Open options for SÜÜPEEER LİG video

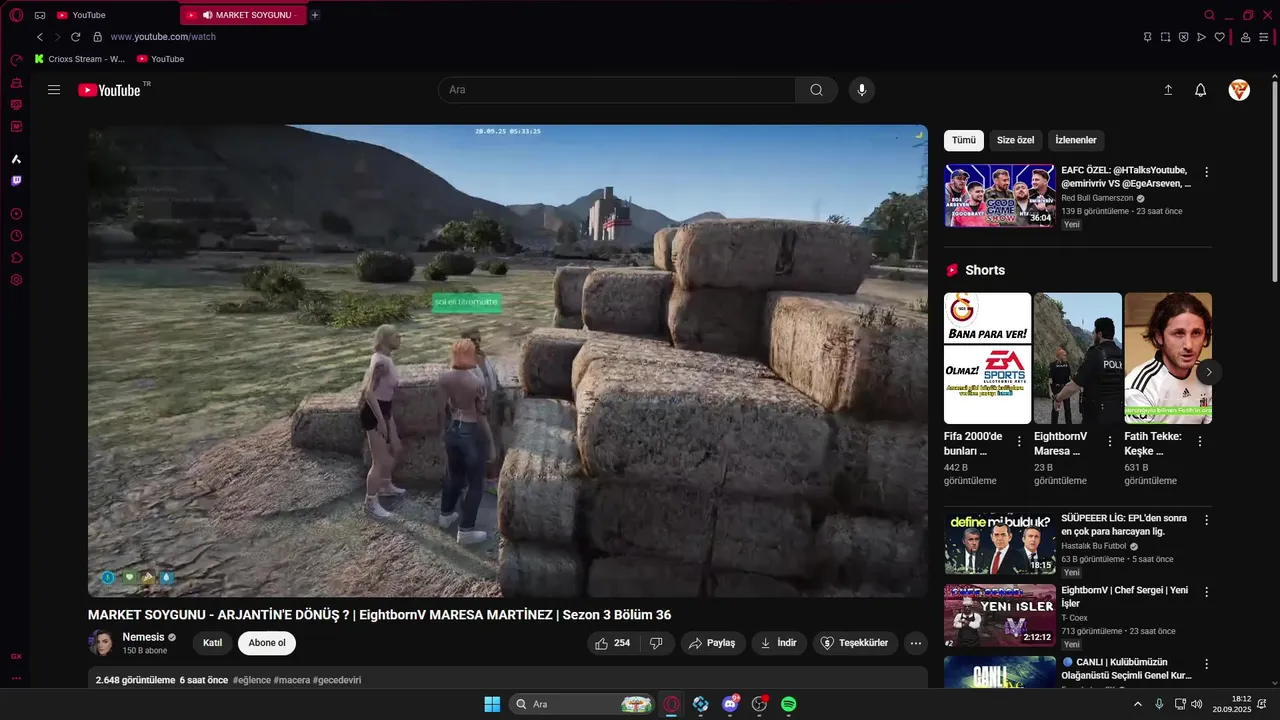click(1206, 520)
